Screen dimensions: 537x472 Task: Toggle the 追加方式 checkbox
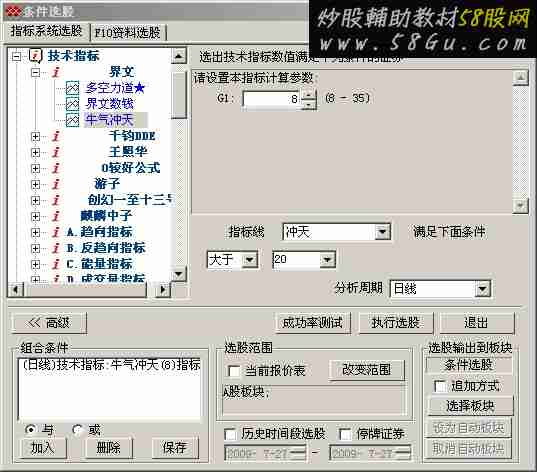coord(440,386)
